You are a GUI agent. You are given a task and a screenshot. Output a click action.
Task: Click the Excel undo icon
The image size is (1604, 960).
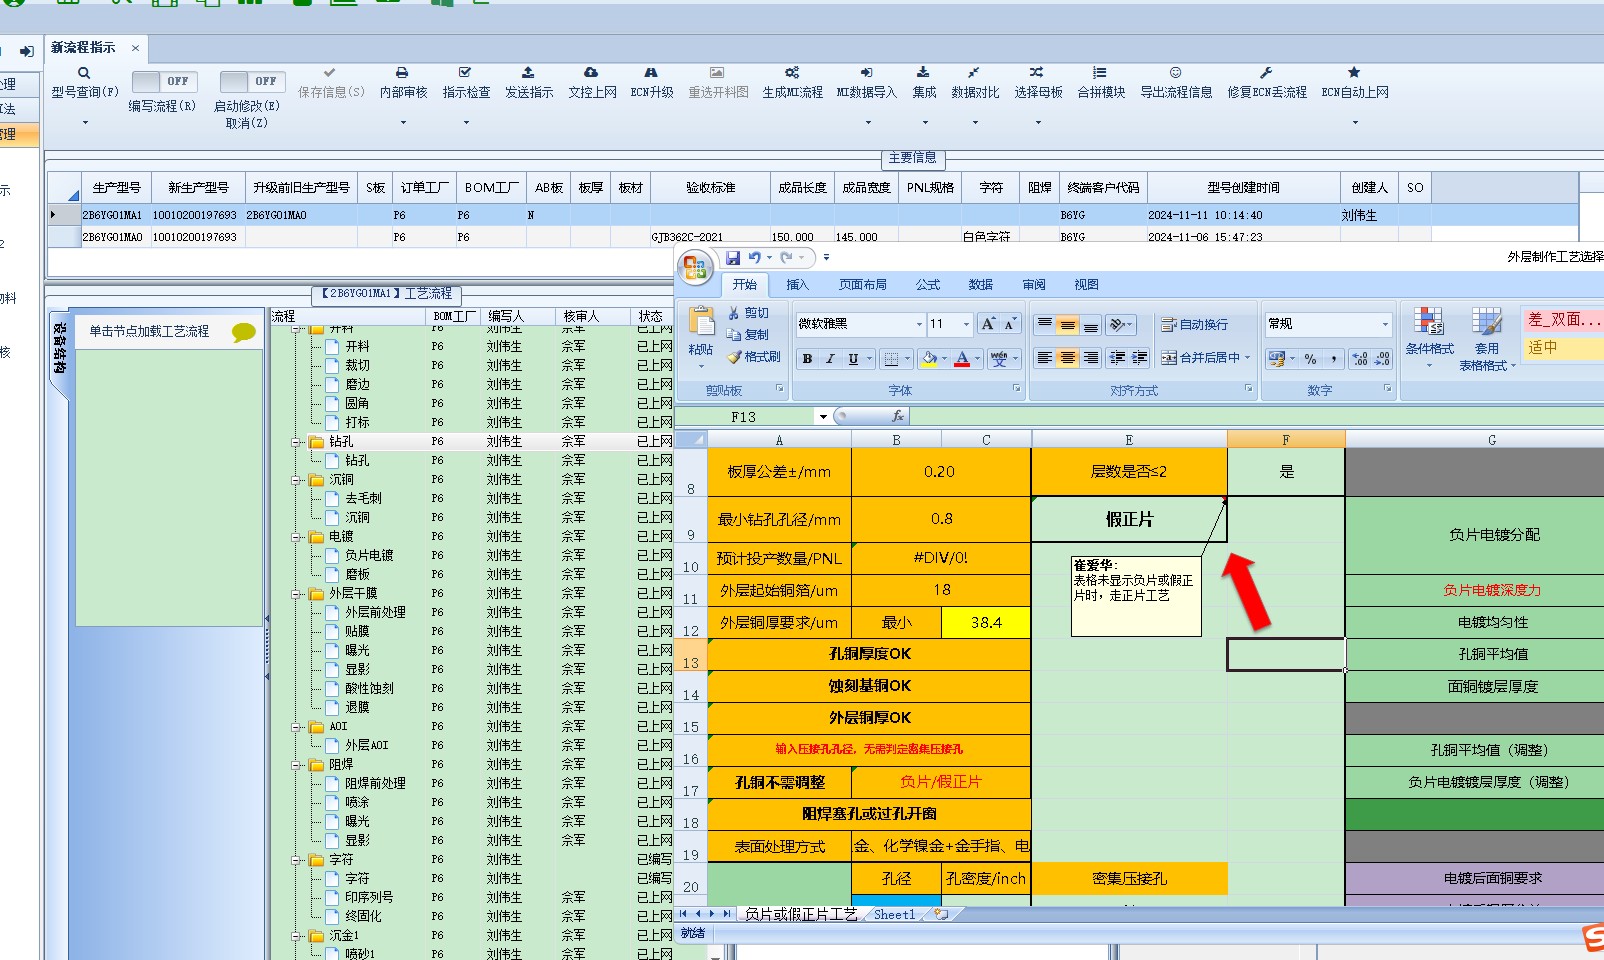(755, 258)
